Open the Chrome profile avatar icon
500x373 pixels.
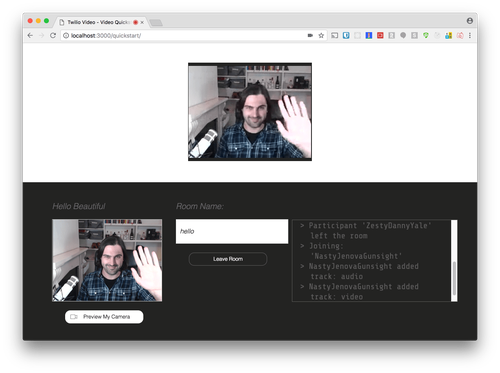coord(470,21)
